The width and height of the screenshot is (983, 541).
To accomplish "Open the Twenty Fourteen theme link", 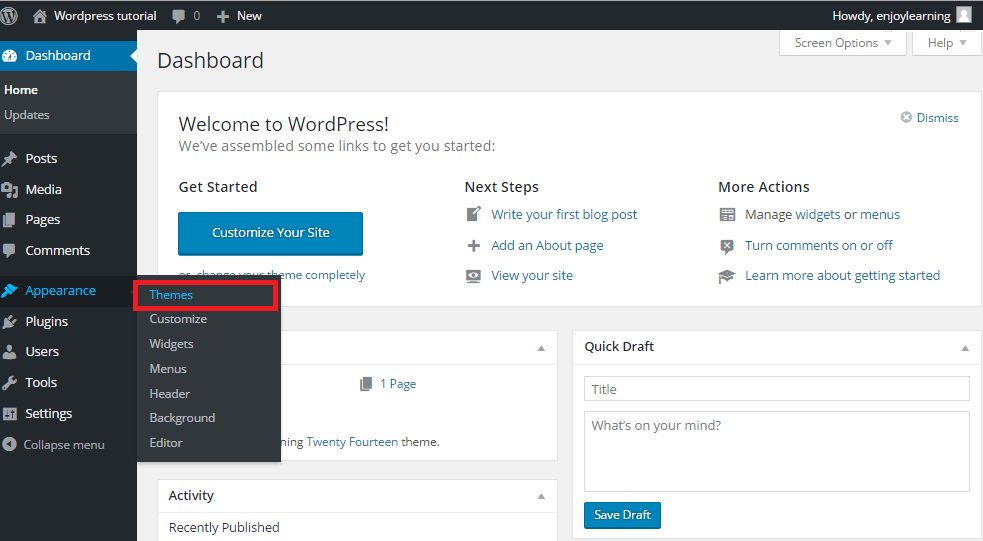I will [x=352, y=442].
